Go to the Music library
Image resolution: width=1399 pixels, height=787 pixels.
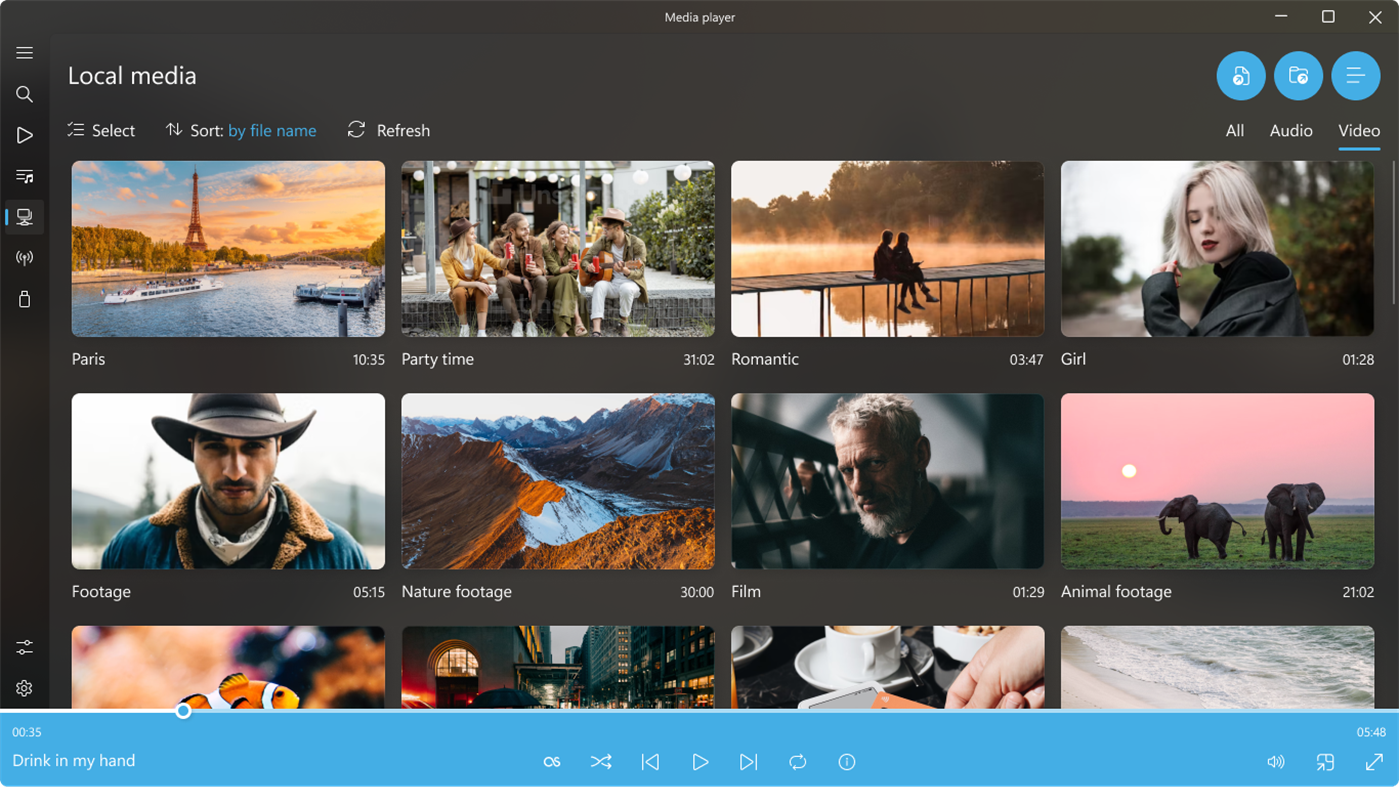[24, 176]
